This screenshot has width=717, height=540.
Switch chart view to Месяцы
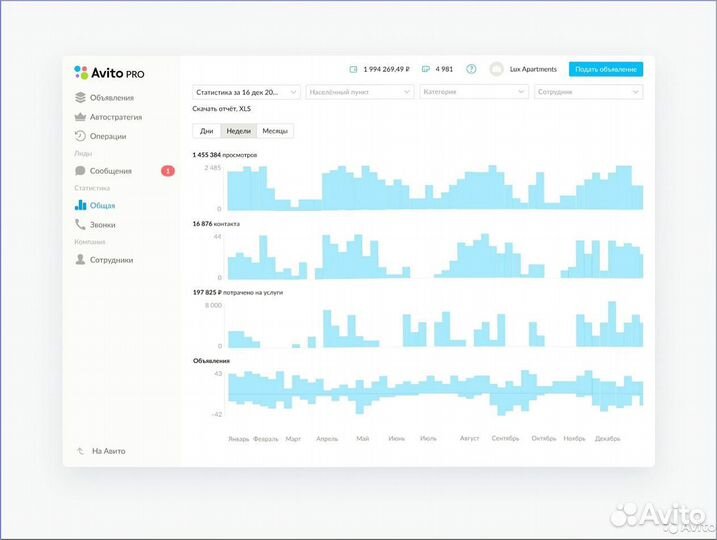(275, 131)
